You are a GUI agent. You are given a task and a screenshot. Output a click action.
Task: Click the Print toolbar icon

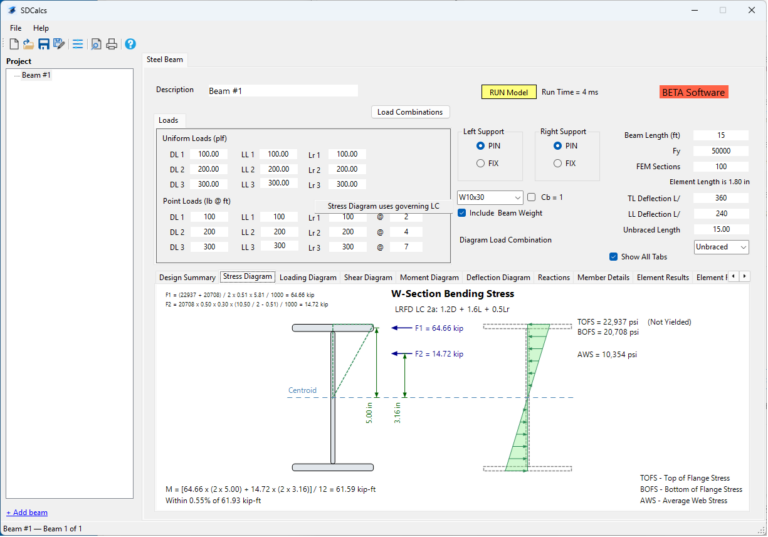[x=112, y=44]
